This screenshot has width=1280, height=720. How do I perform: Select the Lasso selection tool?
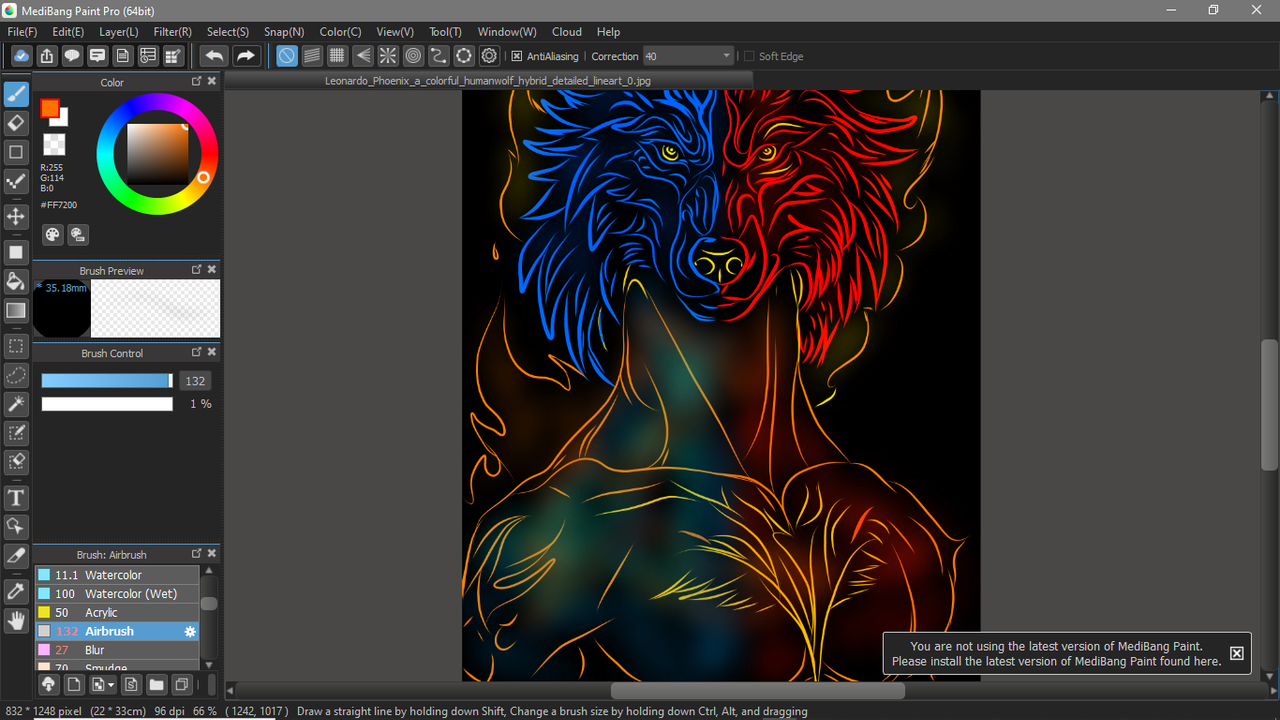pyautogui.click(x=16, y=375)
